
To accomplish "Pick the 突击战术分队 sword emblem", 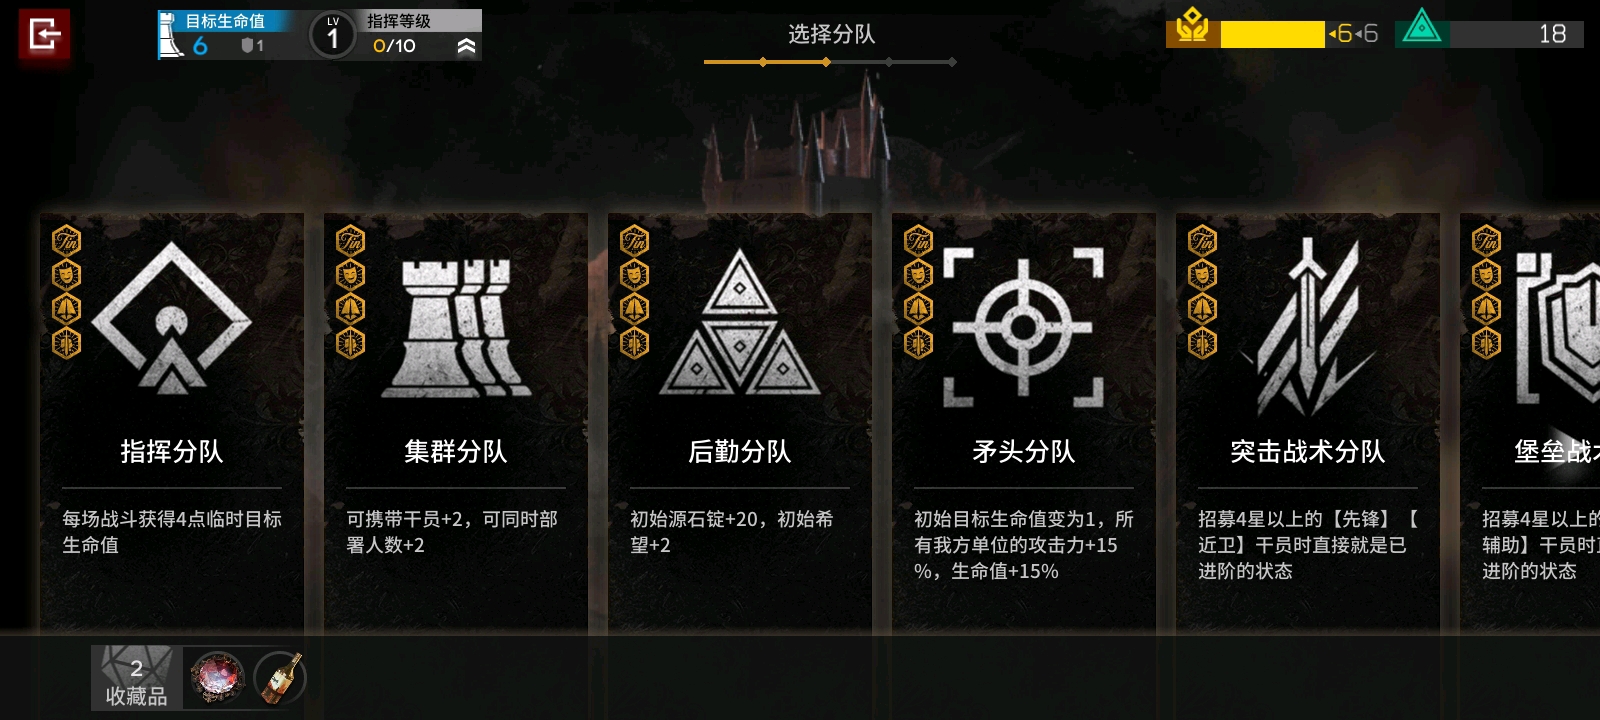I will click(x=1308, y=326).
